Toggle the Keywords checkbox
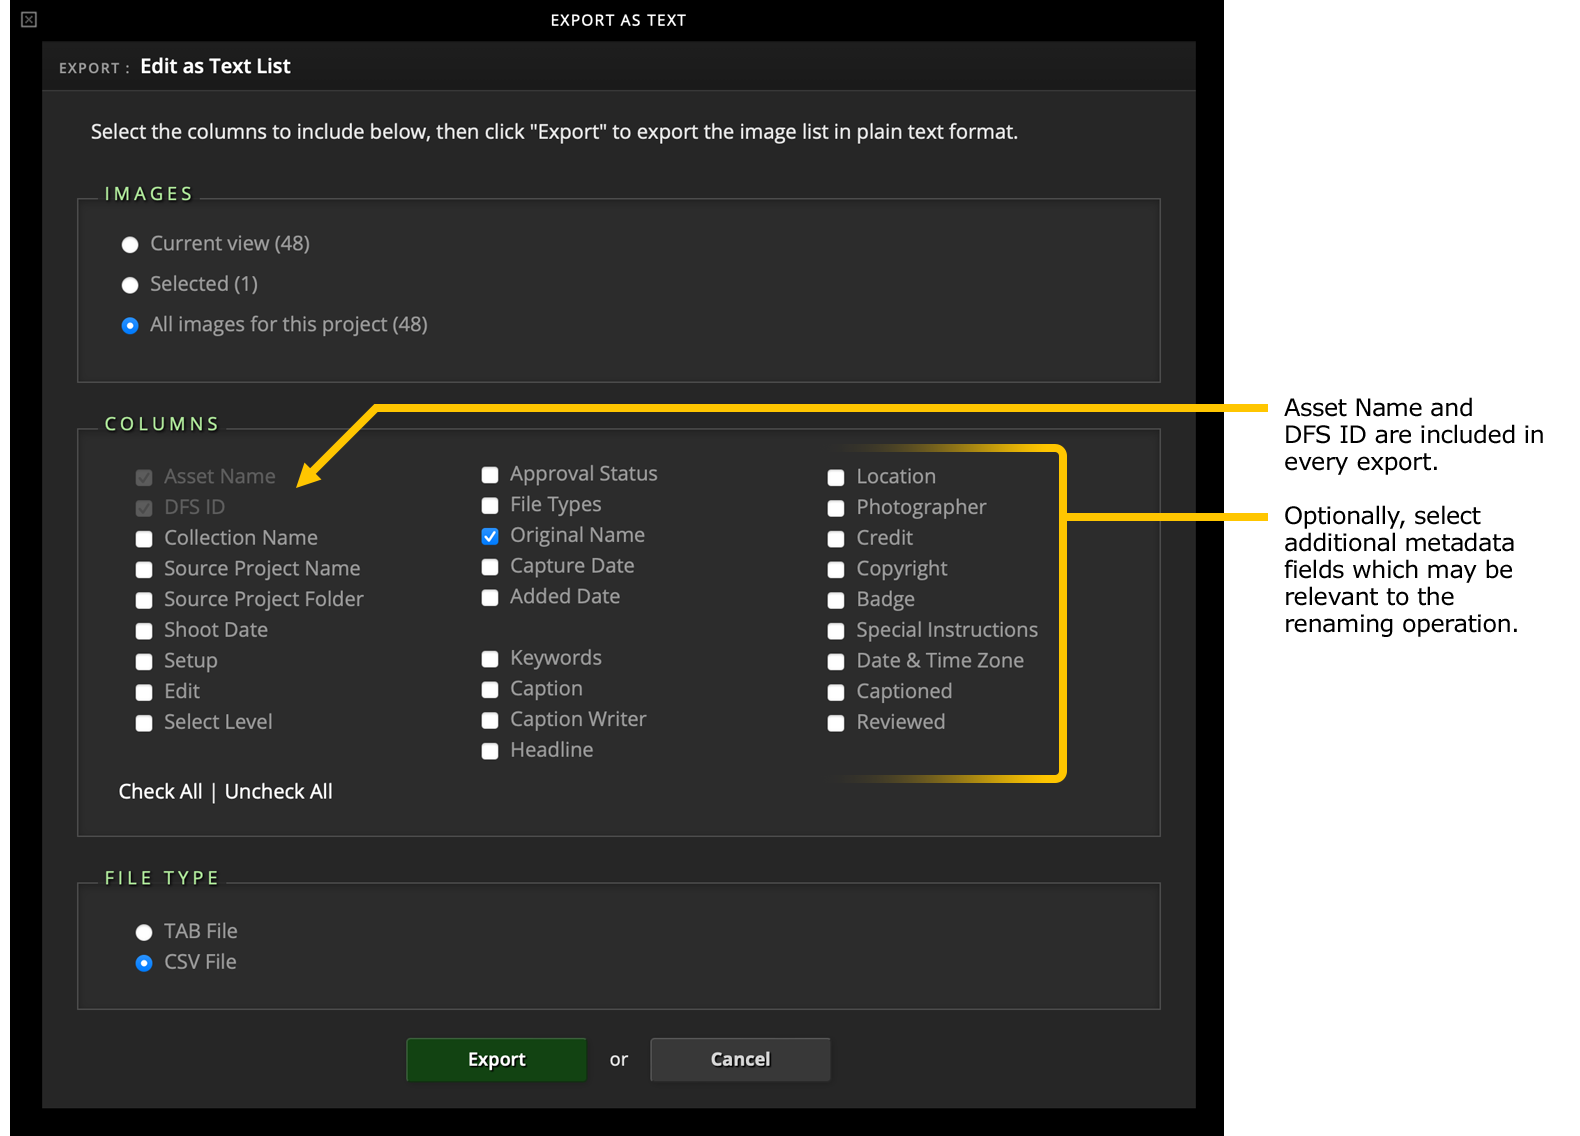1580x1136 pixels. pyautogui.click(x=490, y=659)
